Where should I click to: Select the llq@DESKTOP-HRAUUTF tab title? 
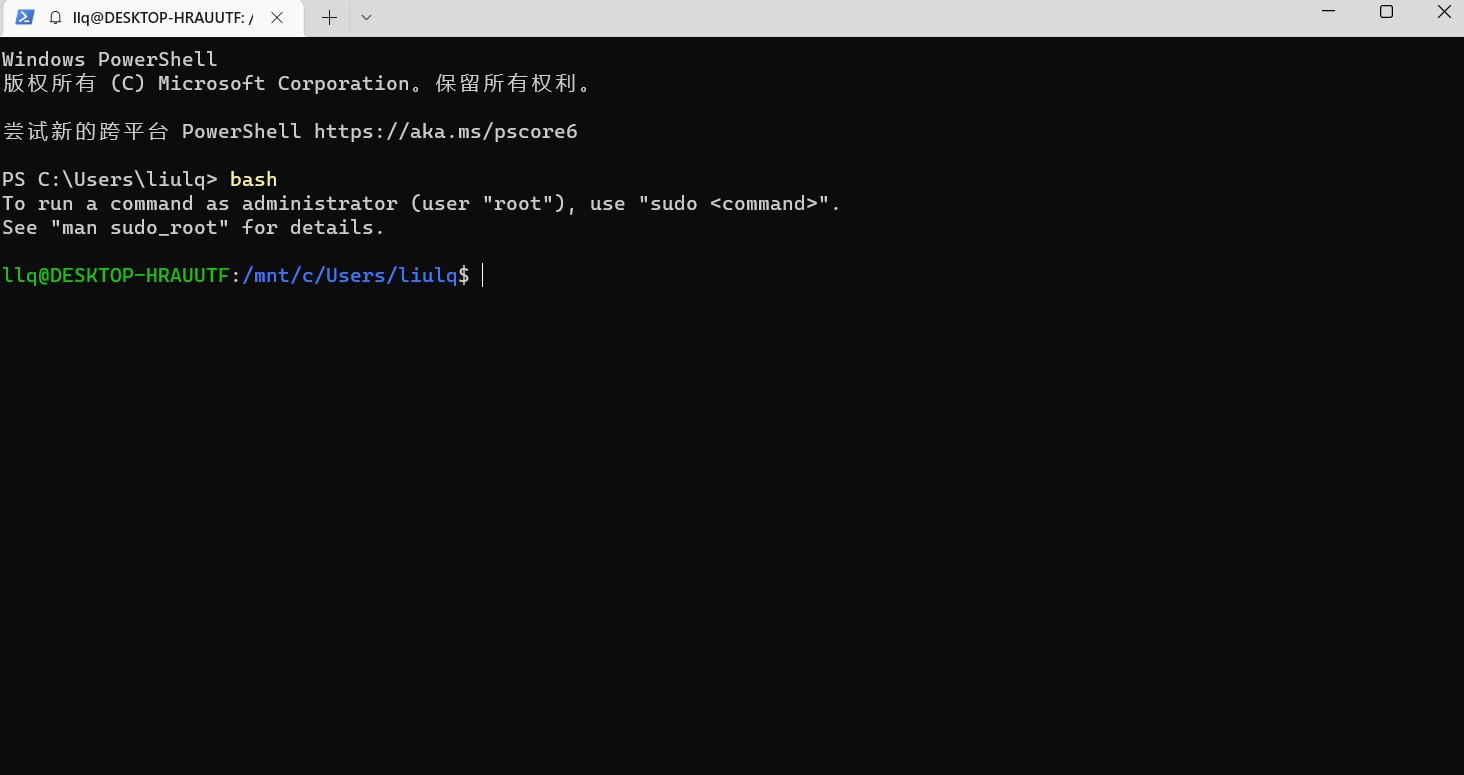coord(163,18)
